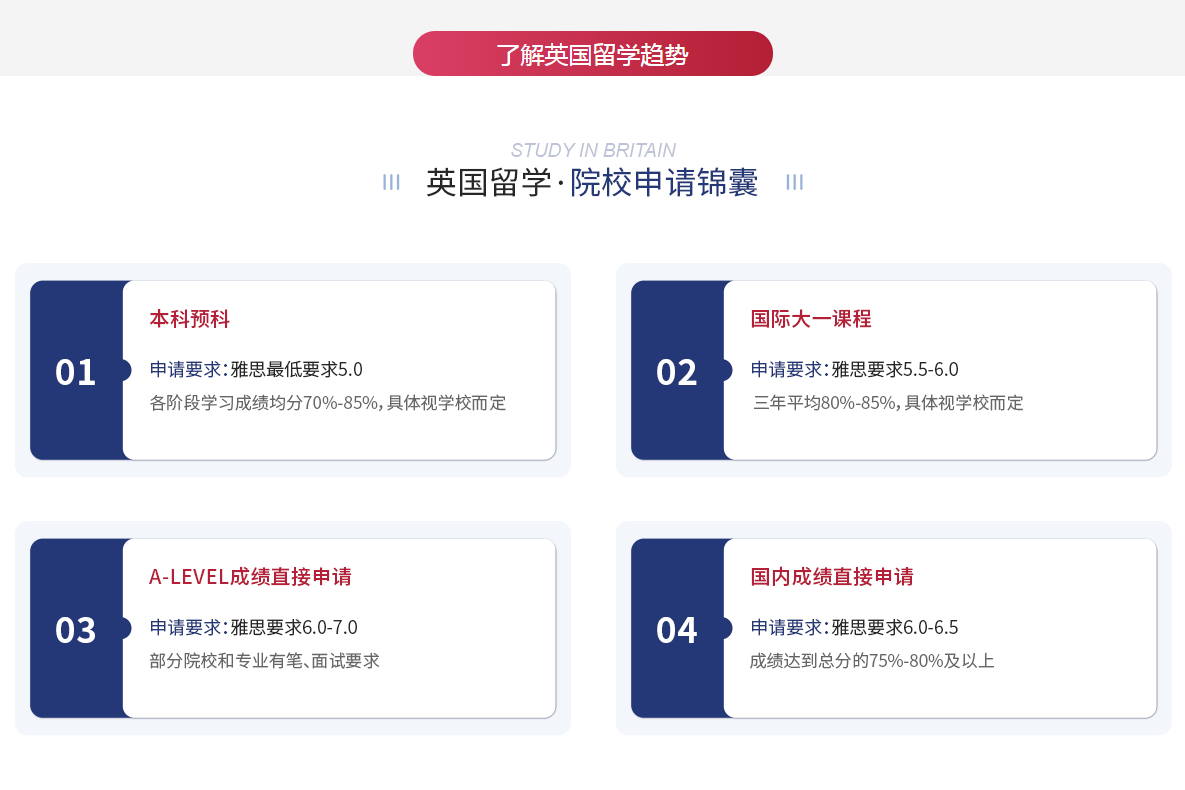Click 三年平均80%-85% description line
This screenshot has height=790, width=1185.
(x=888, y=403)
